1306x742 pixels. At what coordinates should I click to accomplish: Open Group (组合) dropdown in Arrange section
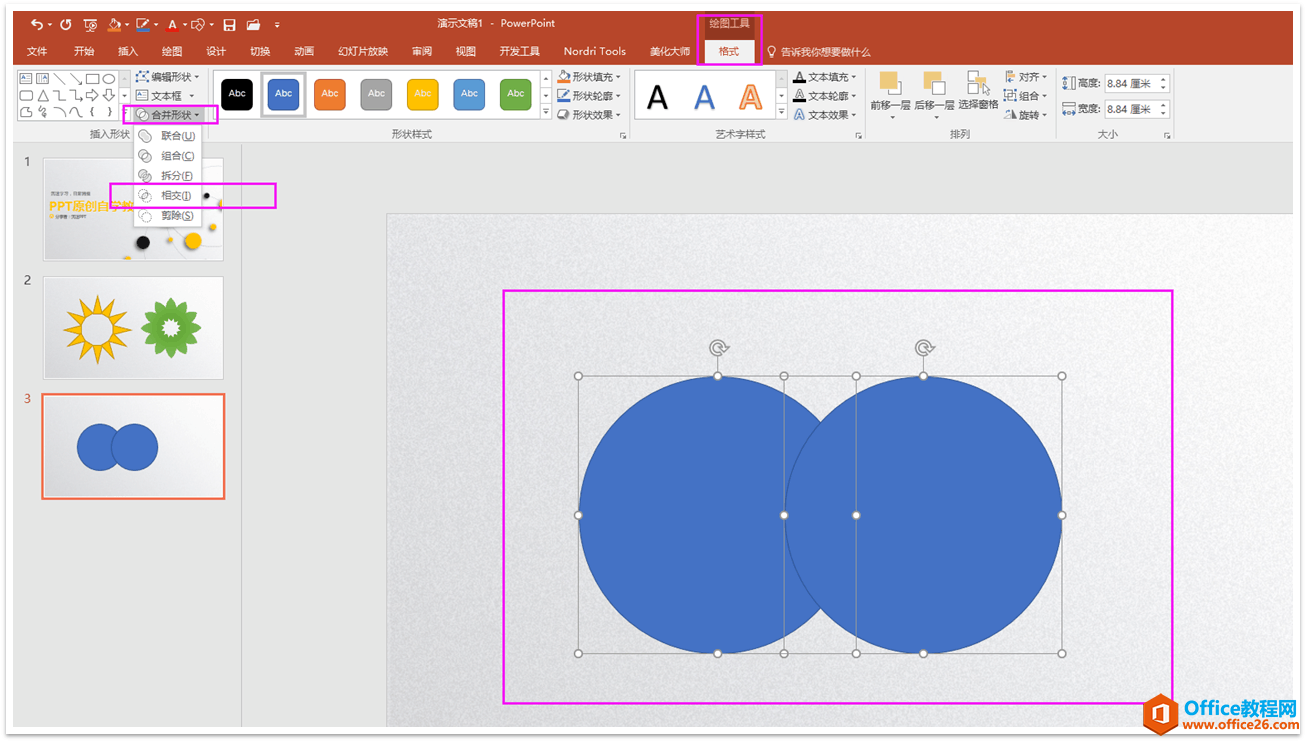coord(1025,96)
